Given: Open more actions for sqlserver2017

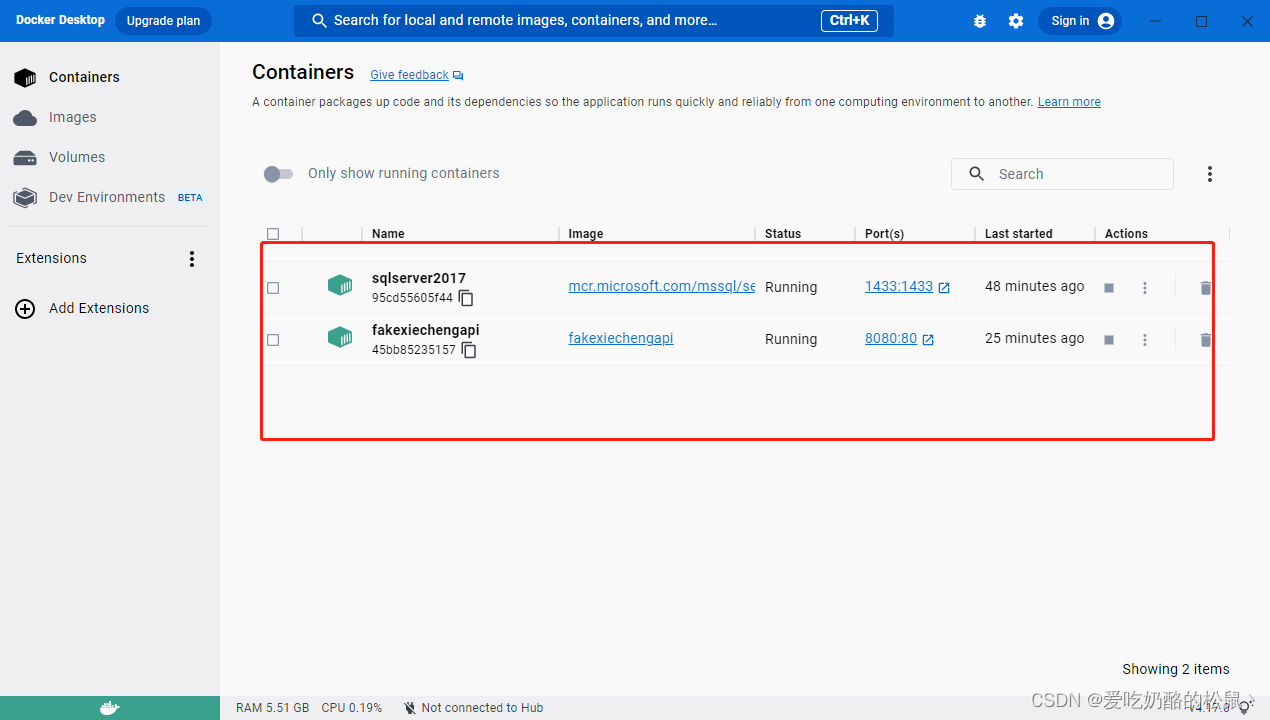Looking at the screenshot, I should click(x=1145, y=288).
